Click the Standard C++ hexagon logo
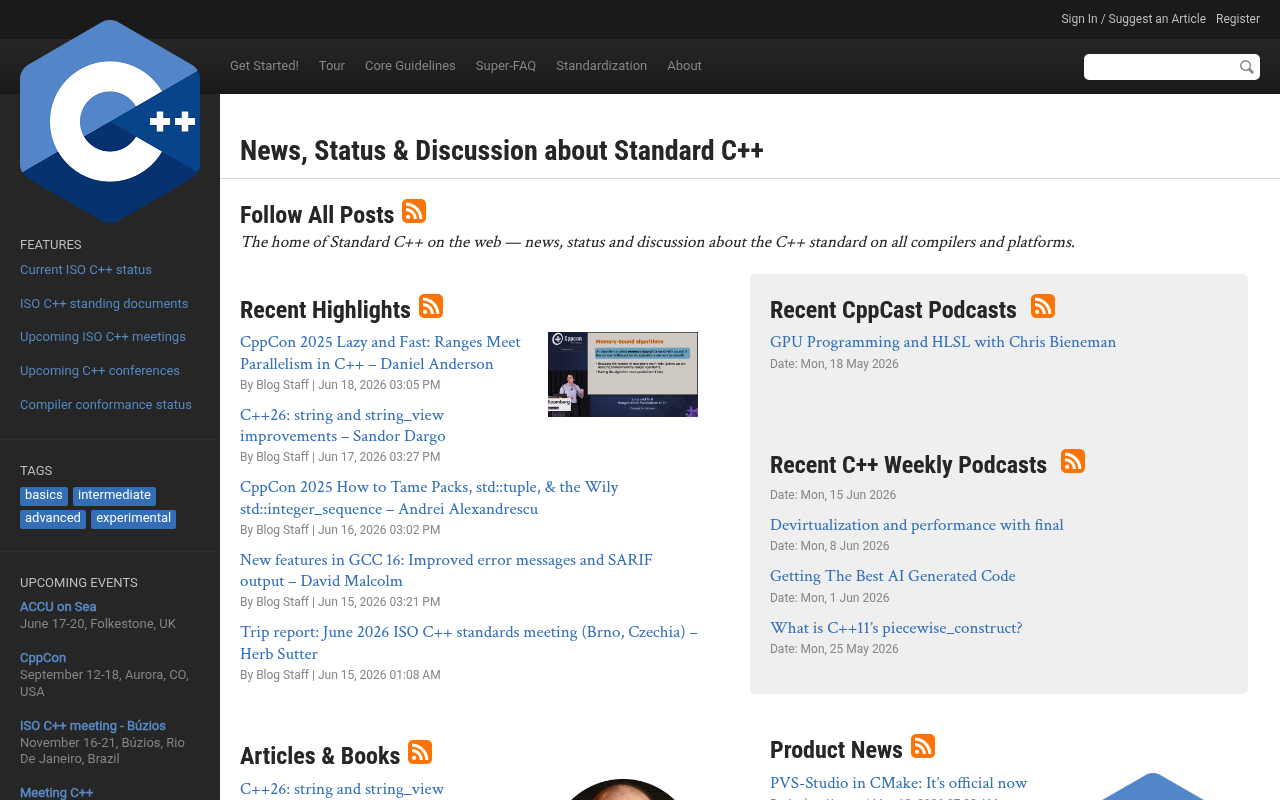 110,122
